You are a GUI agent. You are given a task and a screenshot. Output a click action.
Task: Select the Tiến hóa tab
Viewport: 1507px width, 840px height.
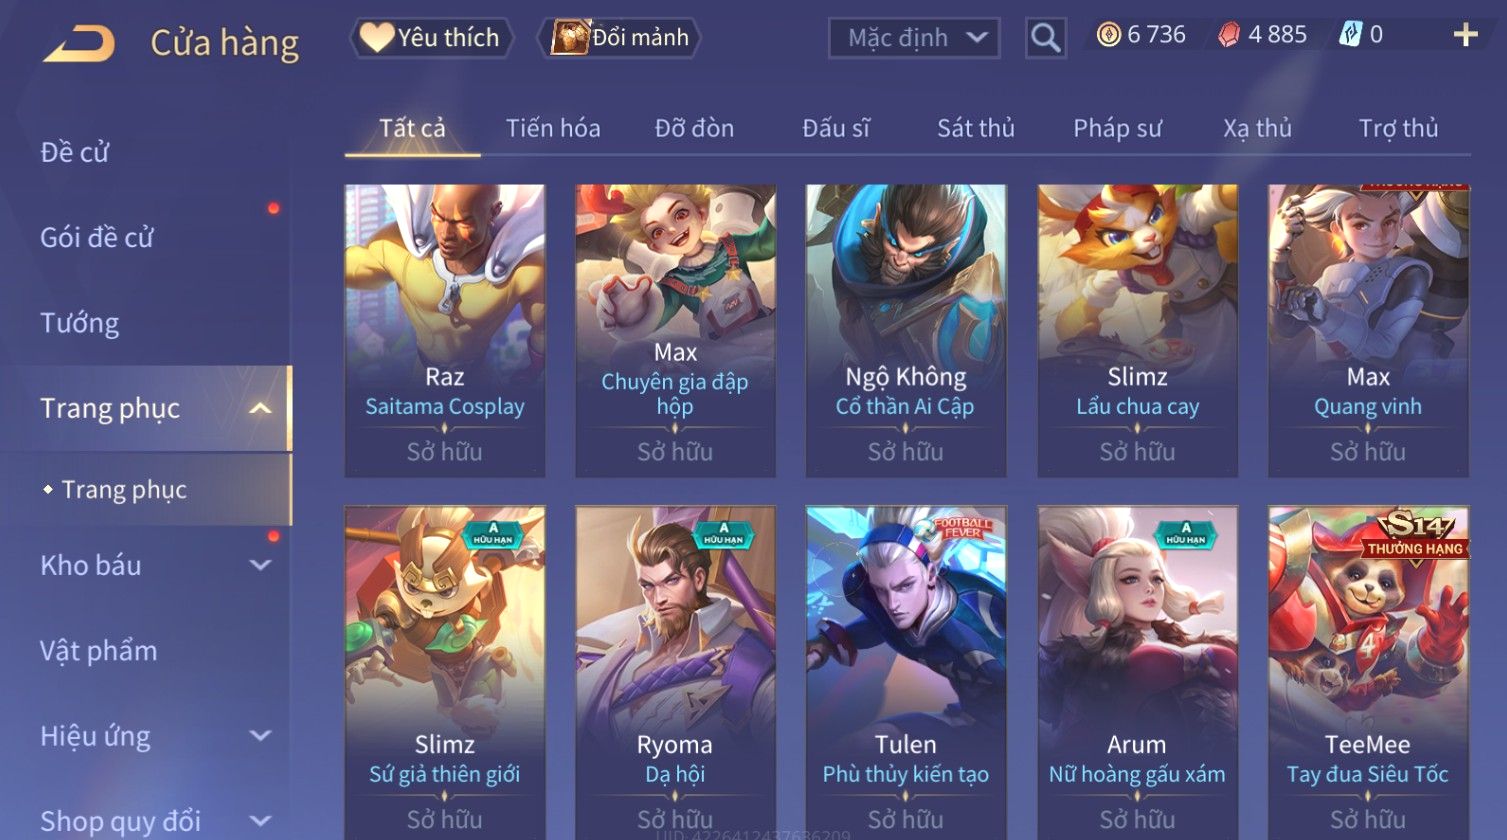(x=553, y=129)
